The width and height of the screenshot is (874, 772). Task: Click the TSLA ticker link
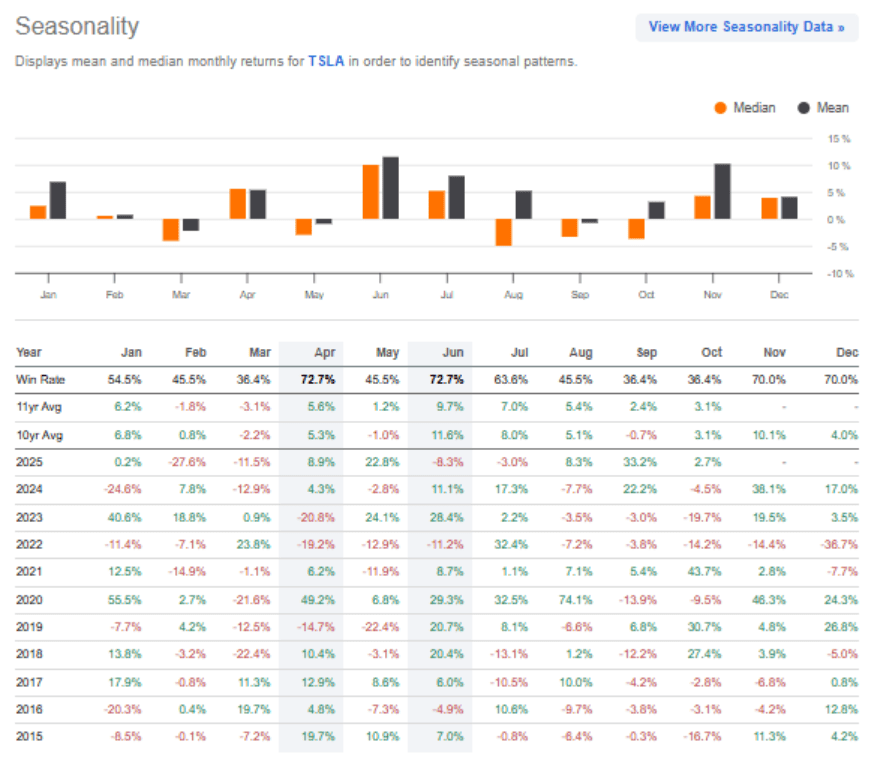point(326,61)
